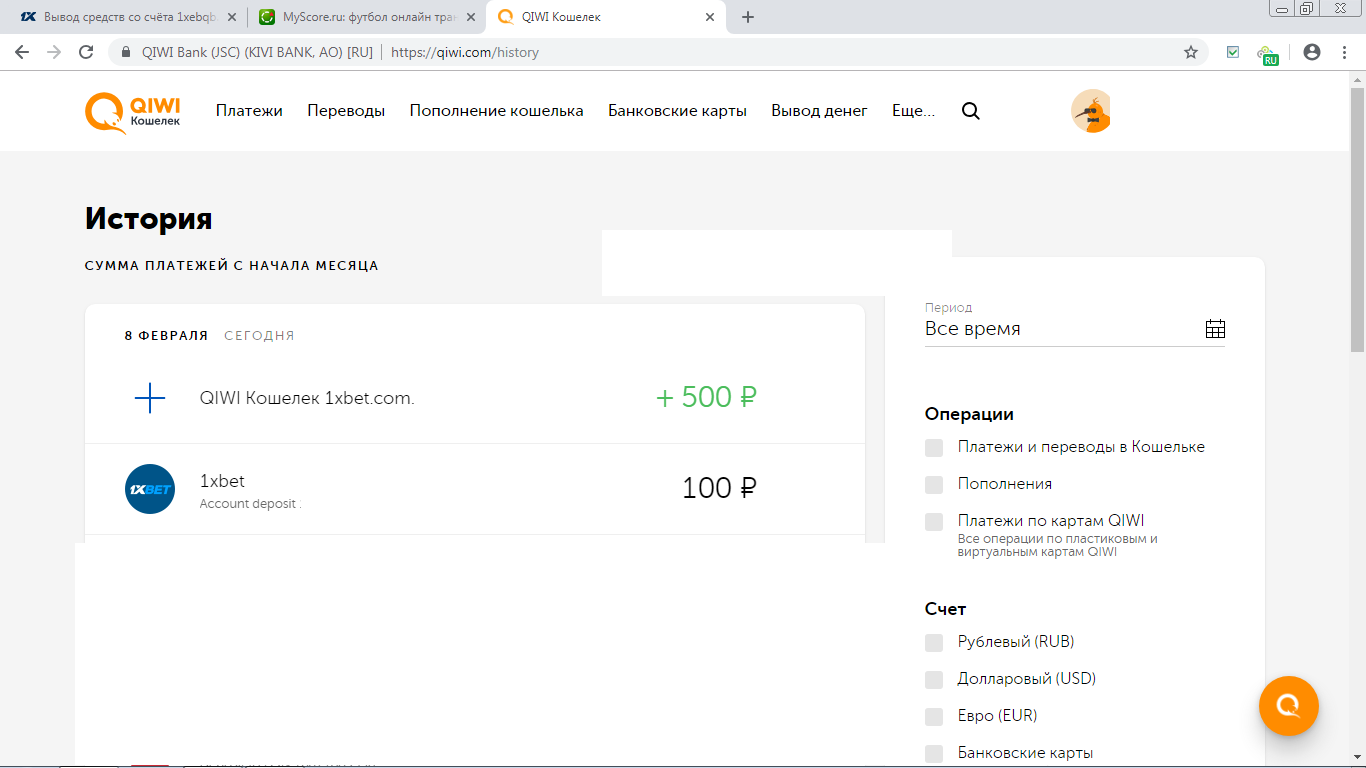Click the orange QIWI chat button
1366x768 pixels.
tap(1288, 706)
